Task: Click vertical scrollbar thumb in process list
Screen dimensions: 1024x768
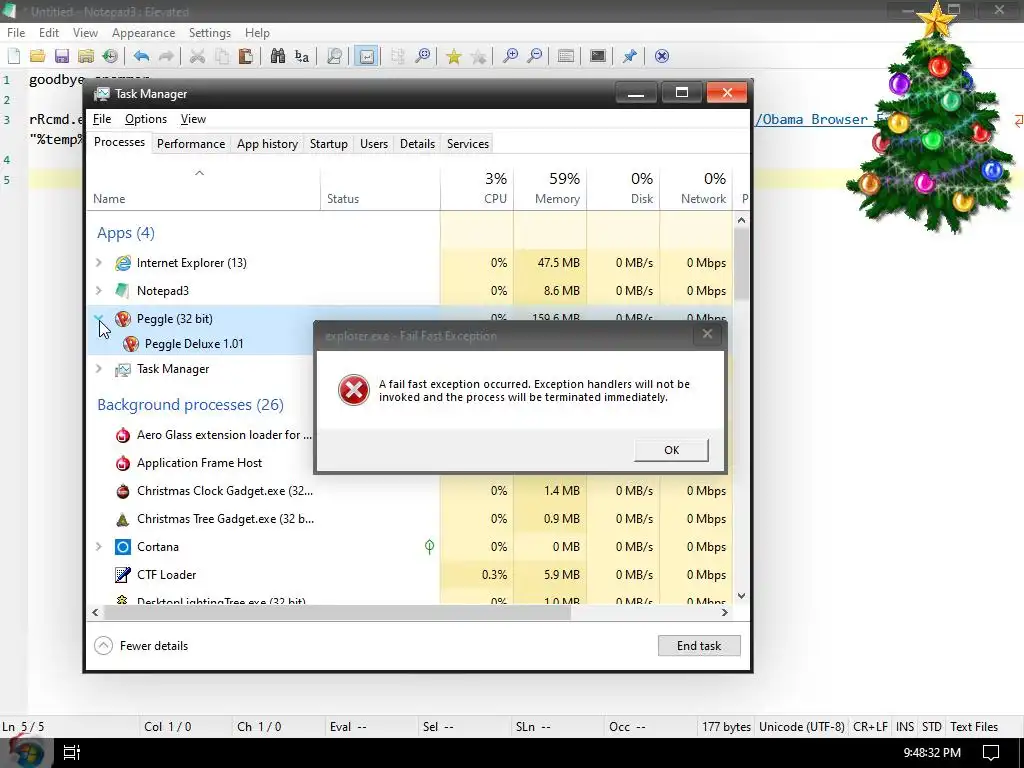Action: [741, 264]
